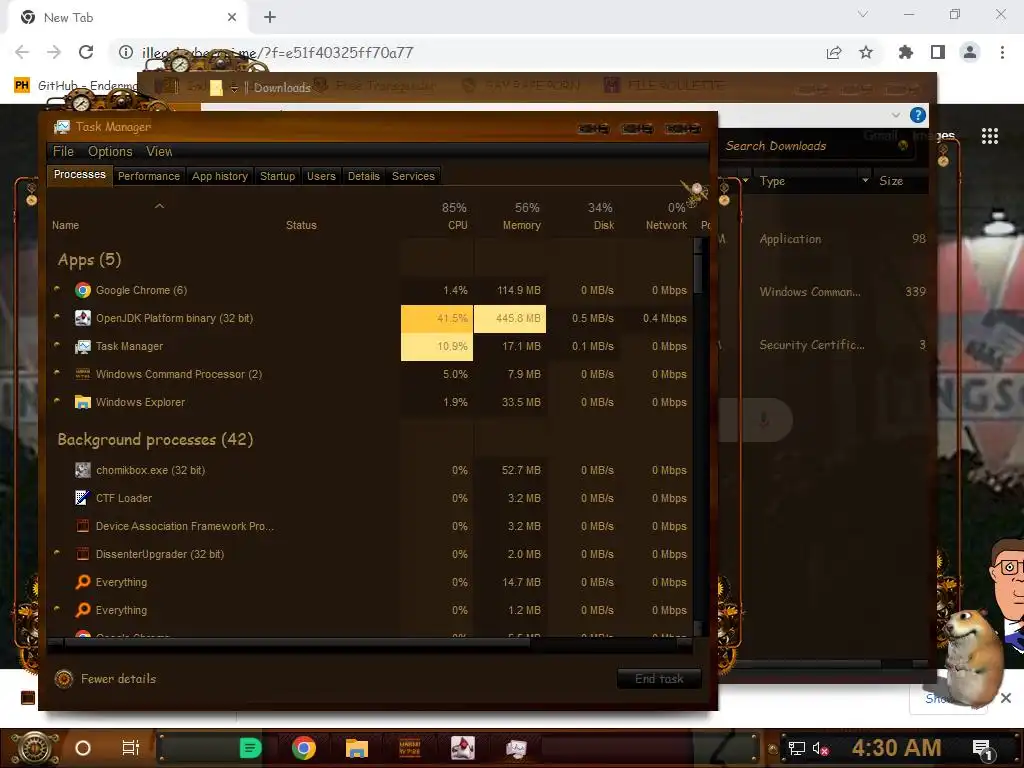The height and width of the screenshot is (768, 1024).
Task: Switch to the Performance tab
Action: [149, 176]
